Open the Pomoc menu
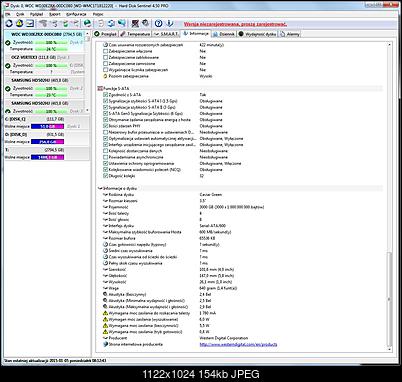 (x=98, y=14)
